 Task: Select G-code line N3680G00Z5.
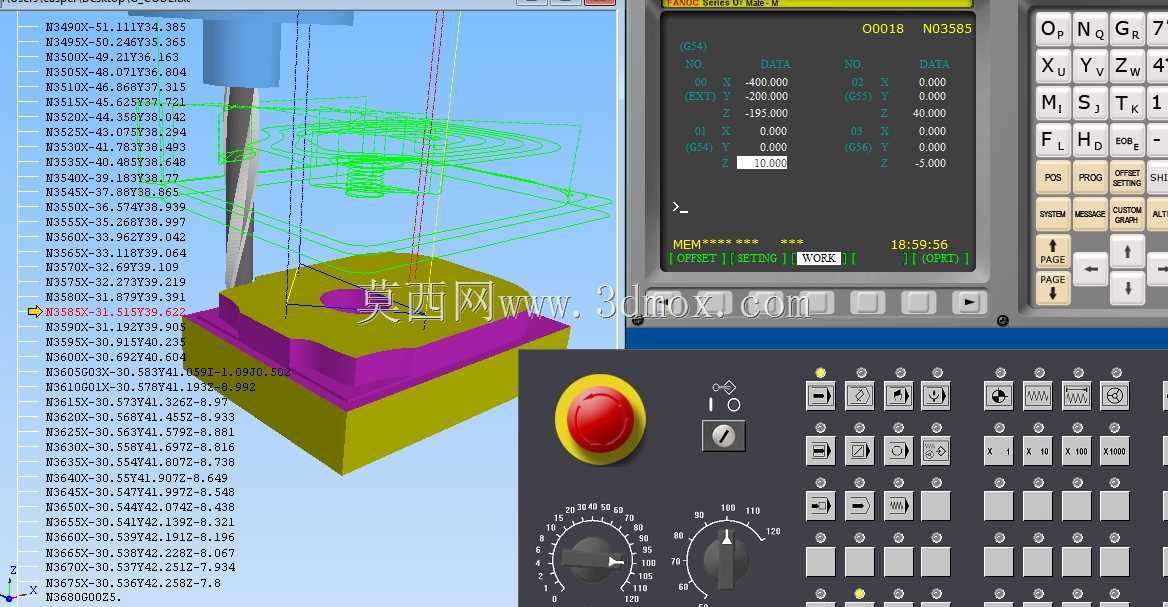(83, 597)
